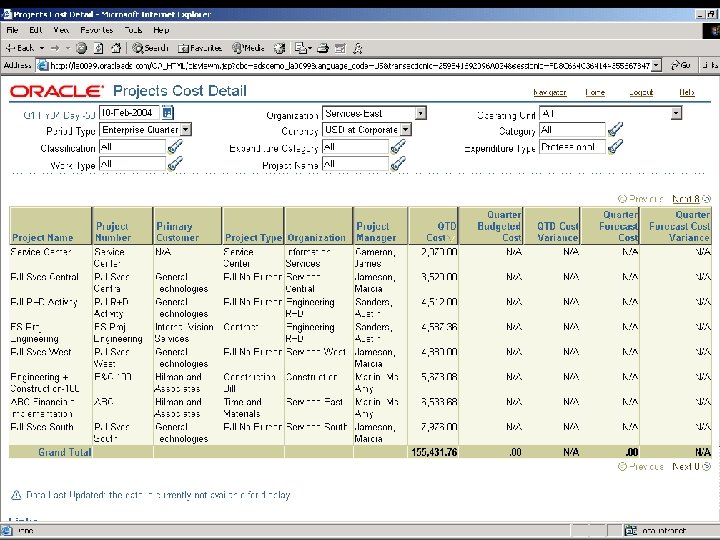Click the Grand Total row label

[65, 452]
